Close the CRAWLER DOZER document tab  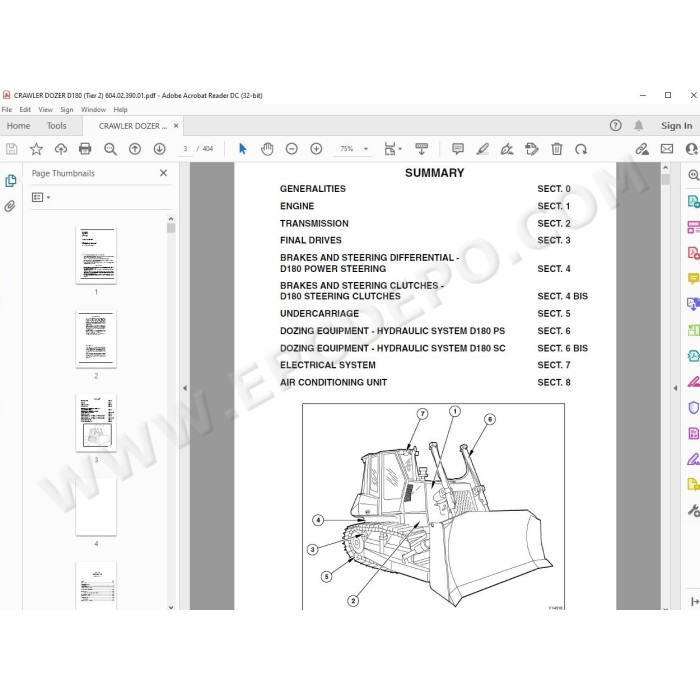point(176,126)
